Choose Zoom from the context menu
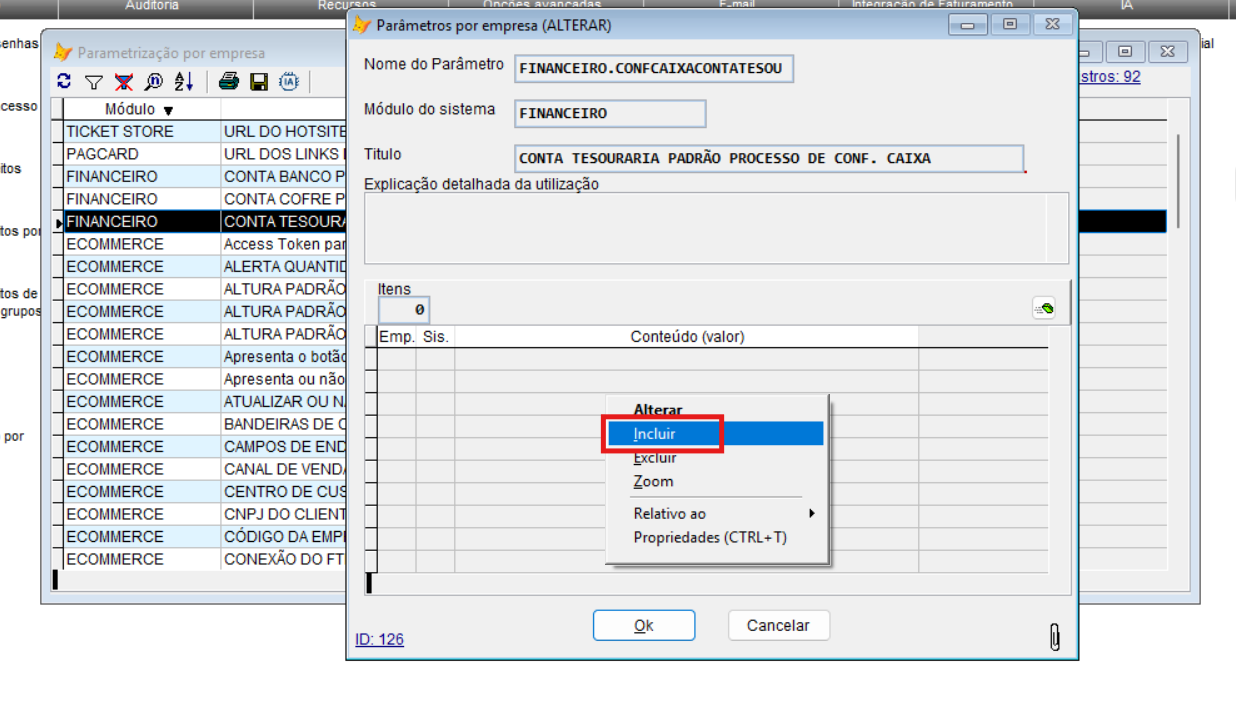This screenshot has height=718, width=1236. click(653, 482)
